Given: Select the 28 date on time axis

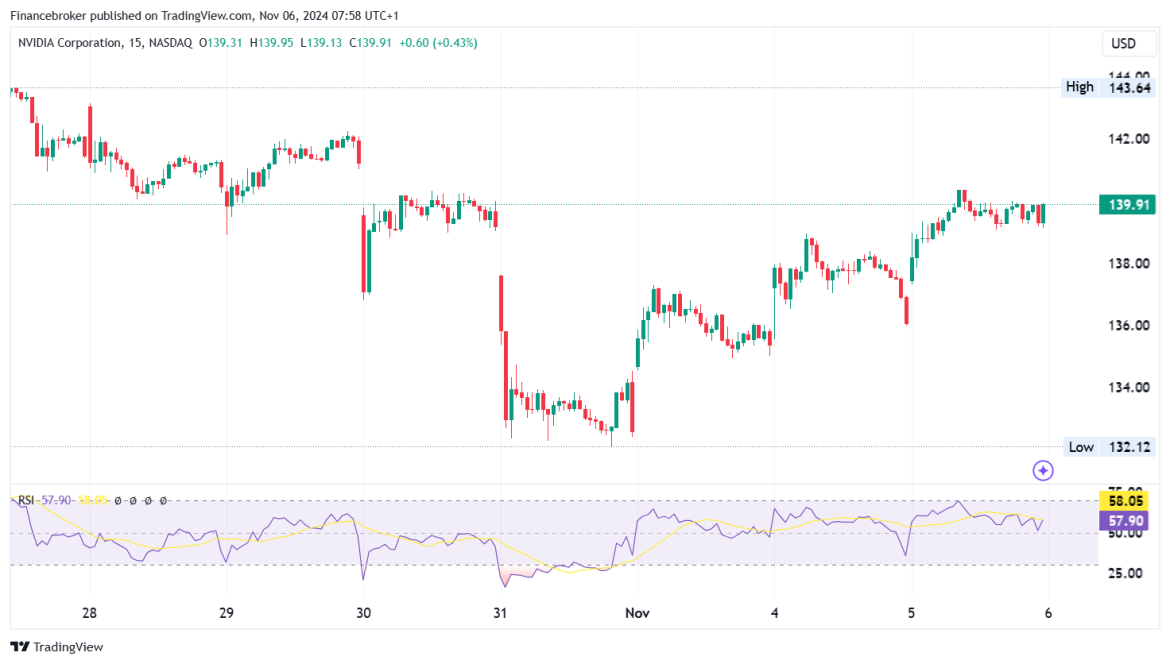Looking at the screenshot, I should click(x=90, y=613).
